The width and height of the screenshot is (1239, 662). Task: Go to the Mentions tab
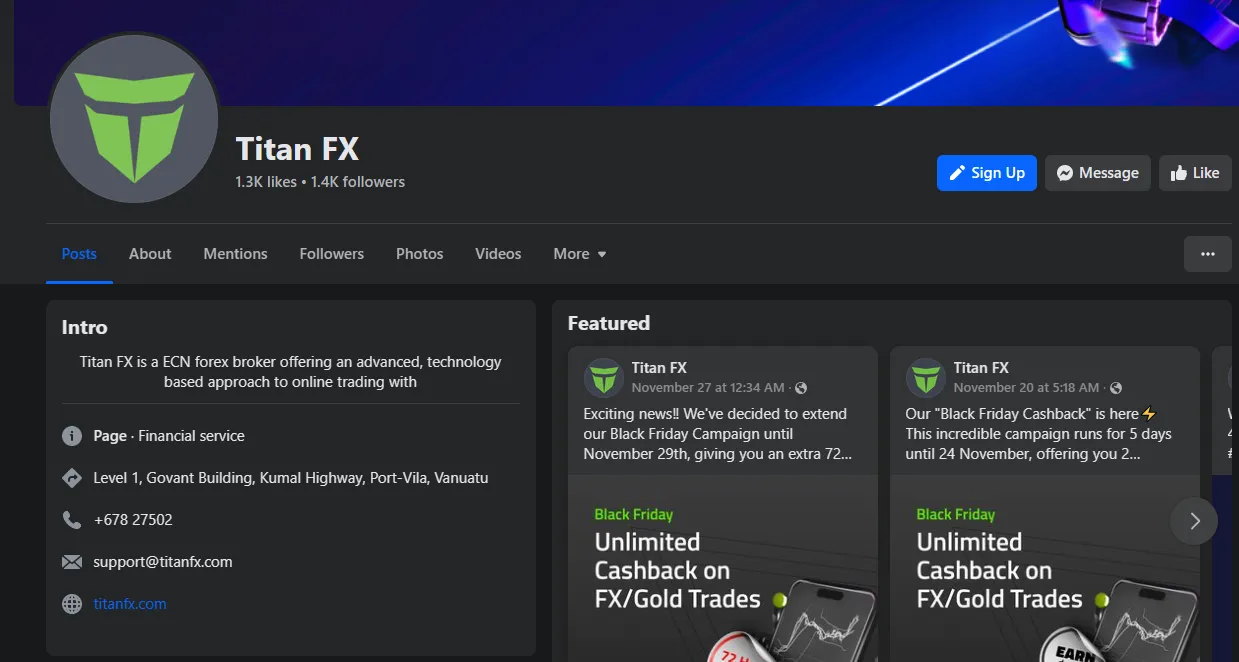(235, 254)
